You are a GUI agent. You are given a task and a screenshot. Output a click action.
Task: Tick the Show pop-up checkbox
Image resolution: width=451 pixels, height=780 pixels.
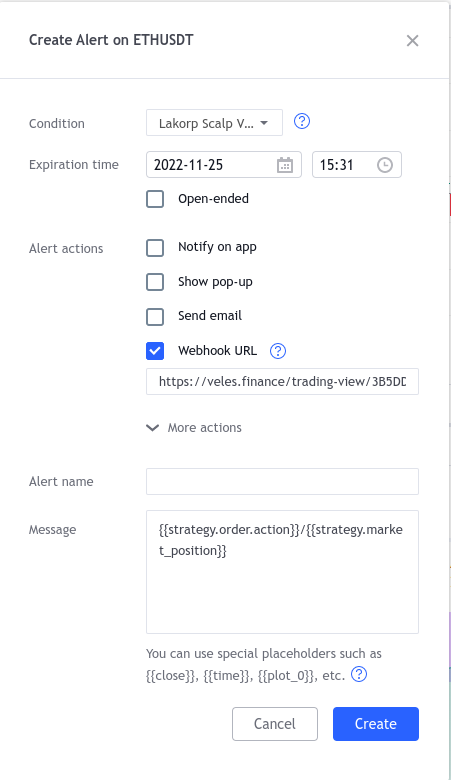tap(155, 282)
